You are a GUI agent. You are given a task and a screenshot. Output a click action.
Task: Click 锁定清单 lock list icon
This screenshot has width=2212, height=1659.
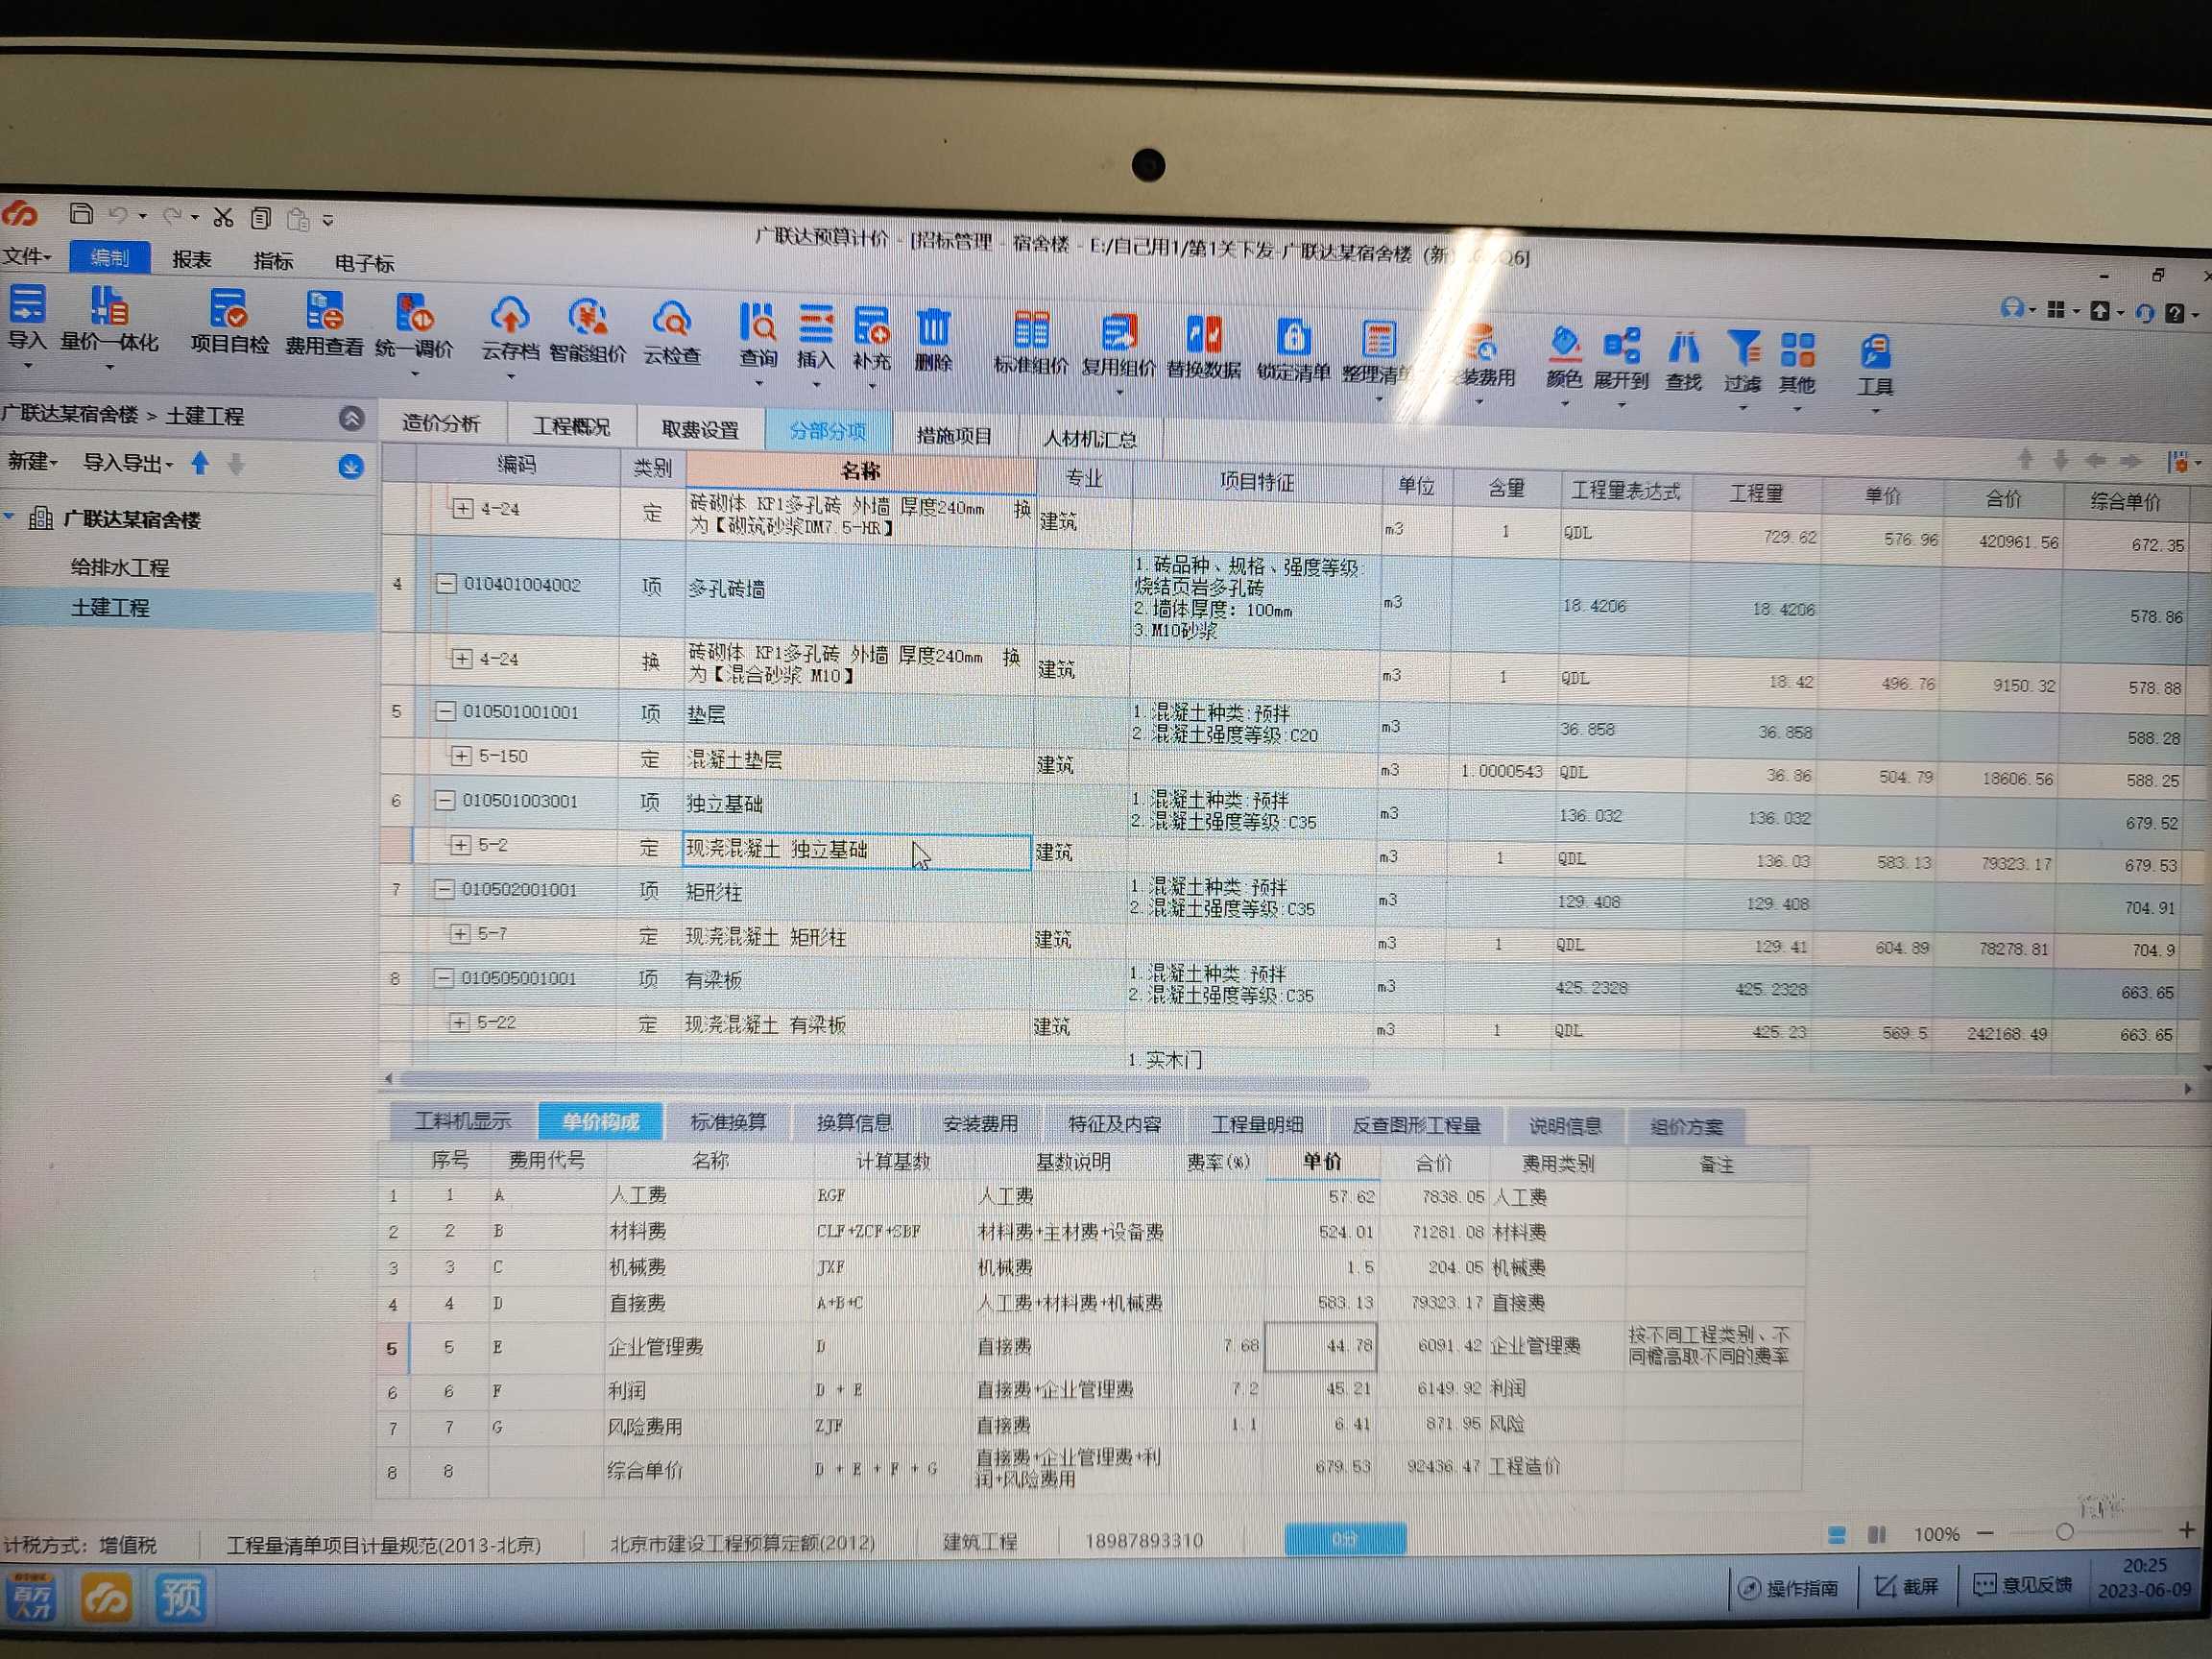1292,338
